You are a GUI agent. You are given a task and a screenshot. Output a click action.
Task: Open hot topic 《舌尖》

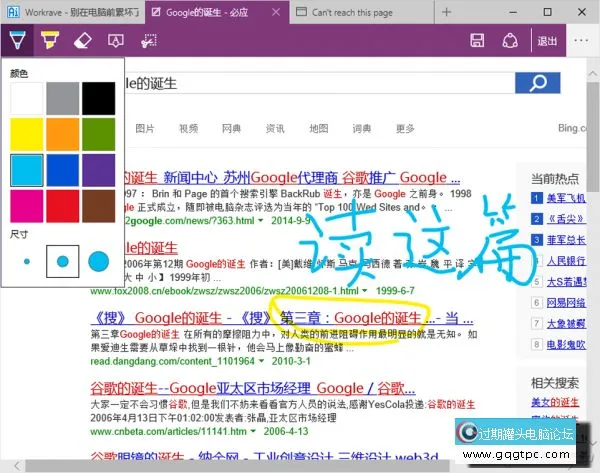tap(566, 219)
